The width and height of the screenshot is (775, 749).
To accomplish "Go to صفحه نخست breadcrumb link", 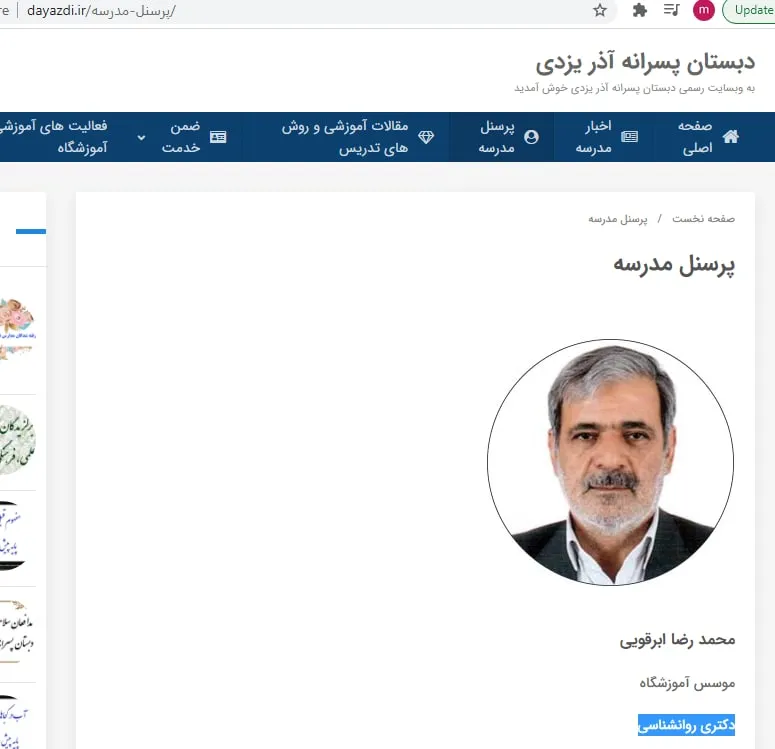I will 703,219.
